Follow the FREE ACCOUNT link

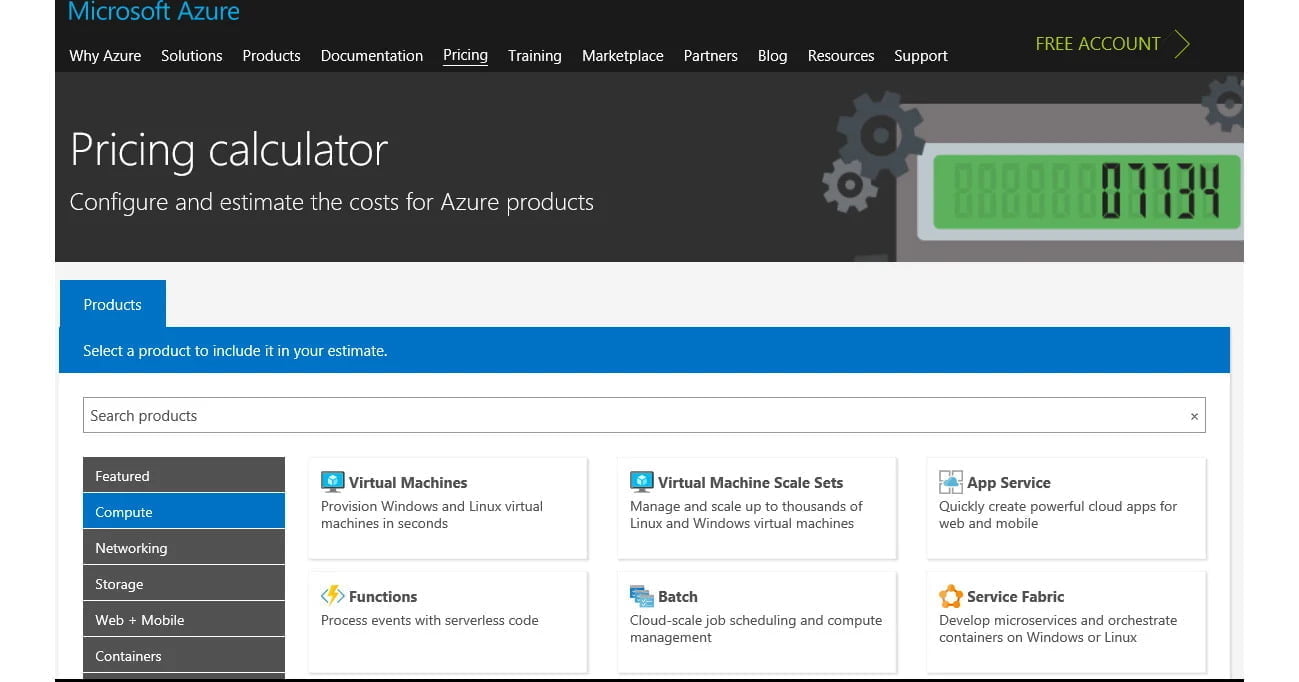click(x=1097, y=44)
